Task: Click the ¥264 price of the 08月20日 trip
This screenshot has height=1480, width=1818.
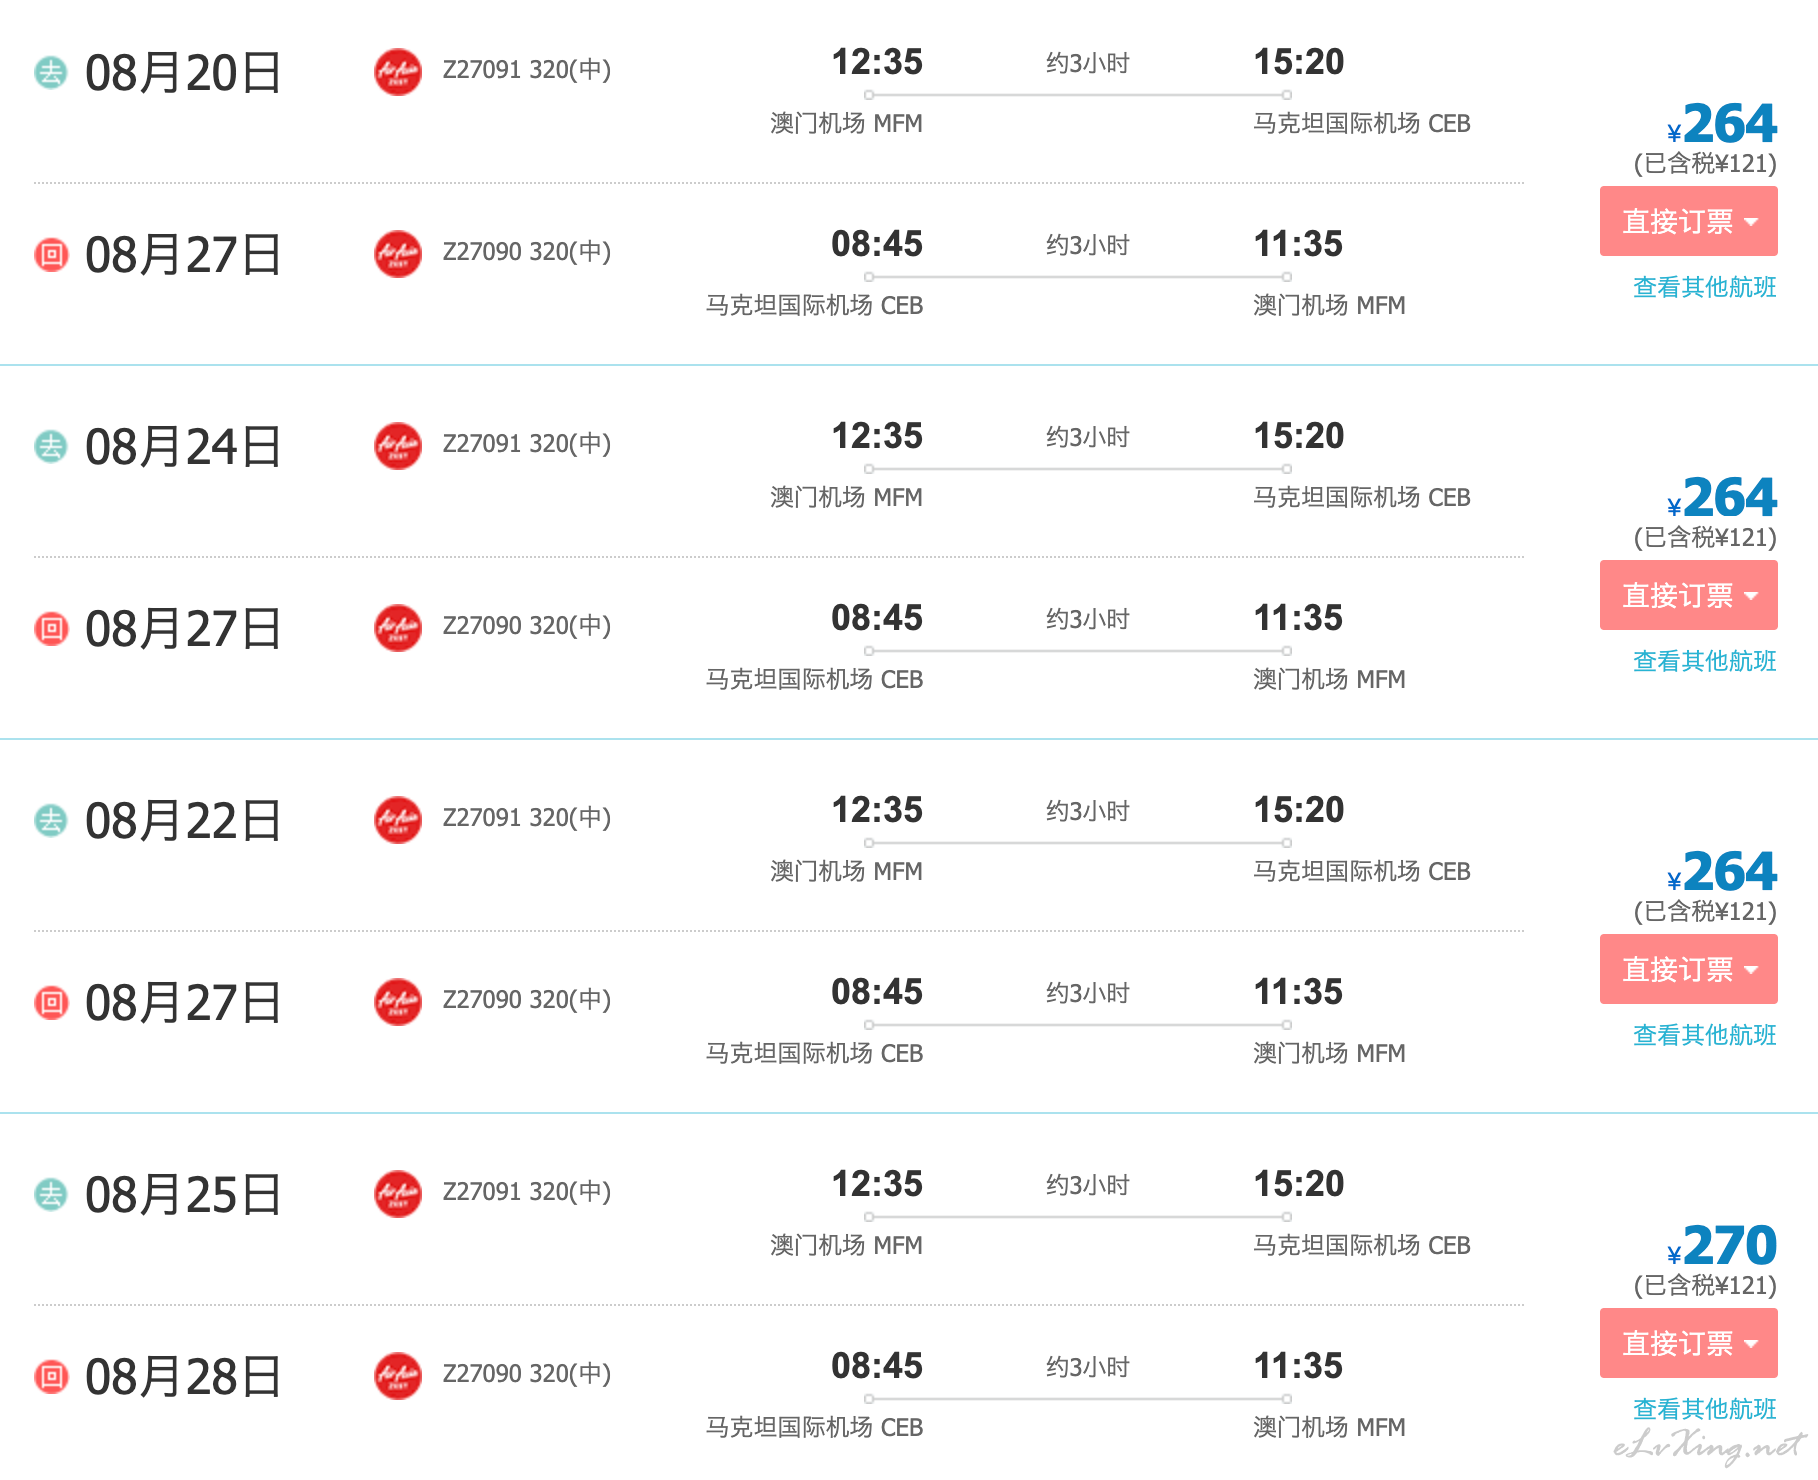Action: coord(1721,124)
